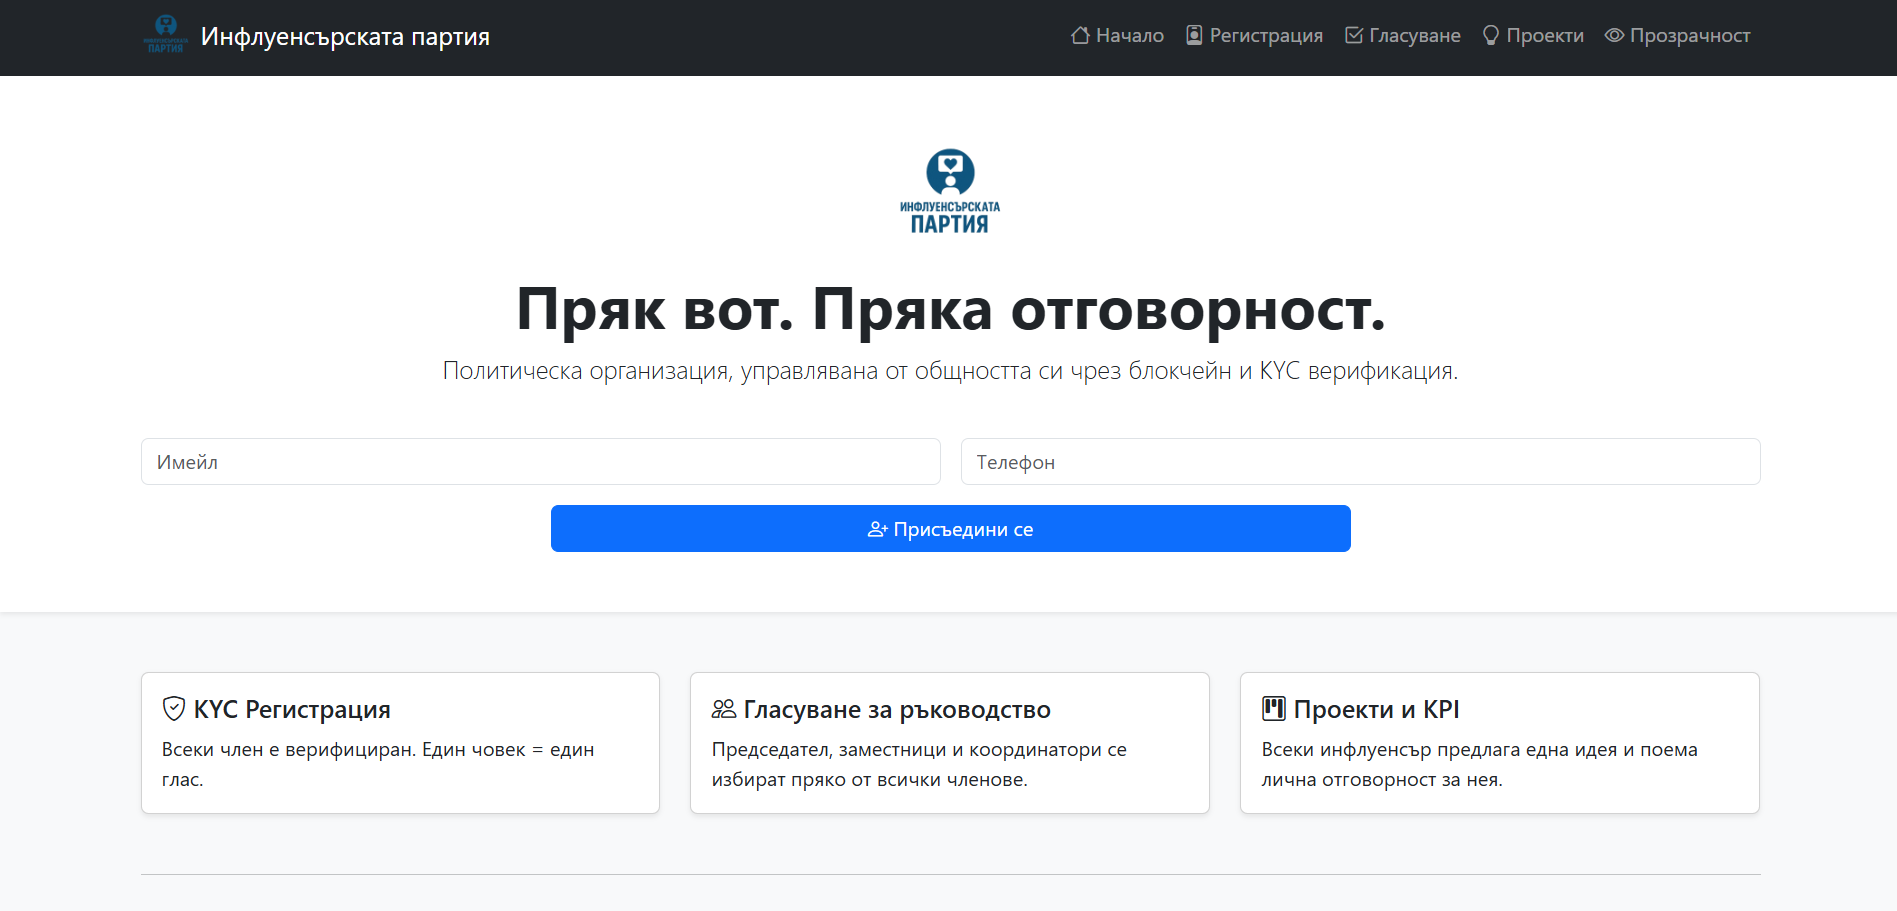This screenshot has height=911, width=1897.
Task: Go to the Начало menu item
Action: 1117,35
